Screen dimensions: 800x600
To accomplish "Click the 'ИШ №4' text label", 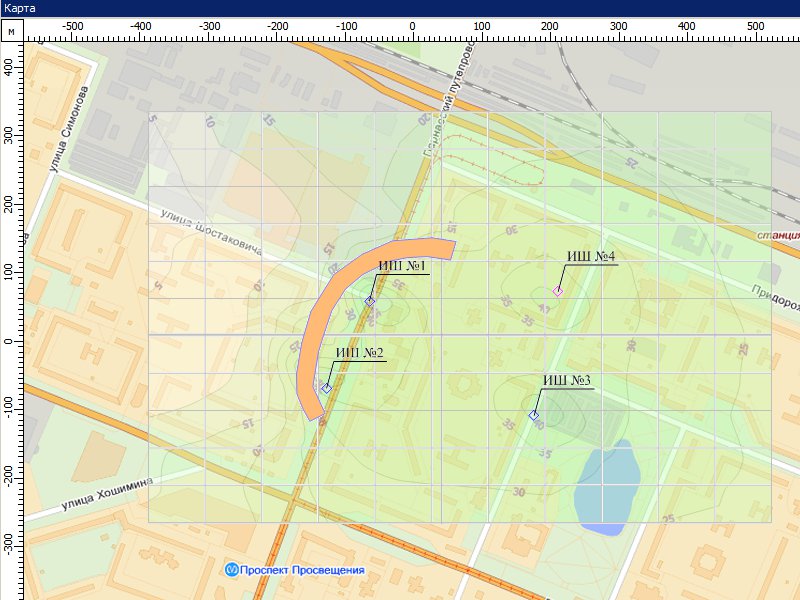I will point(590,257).
